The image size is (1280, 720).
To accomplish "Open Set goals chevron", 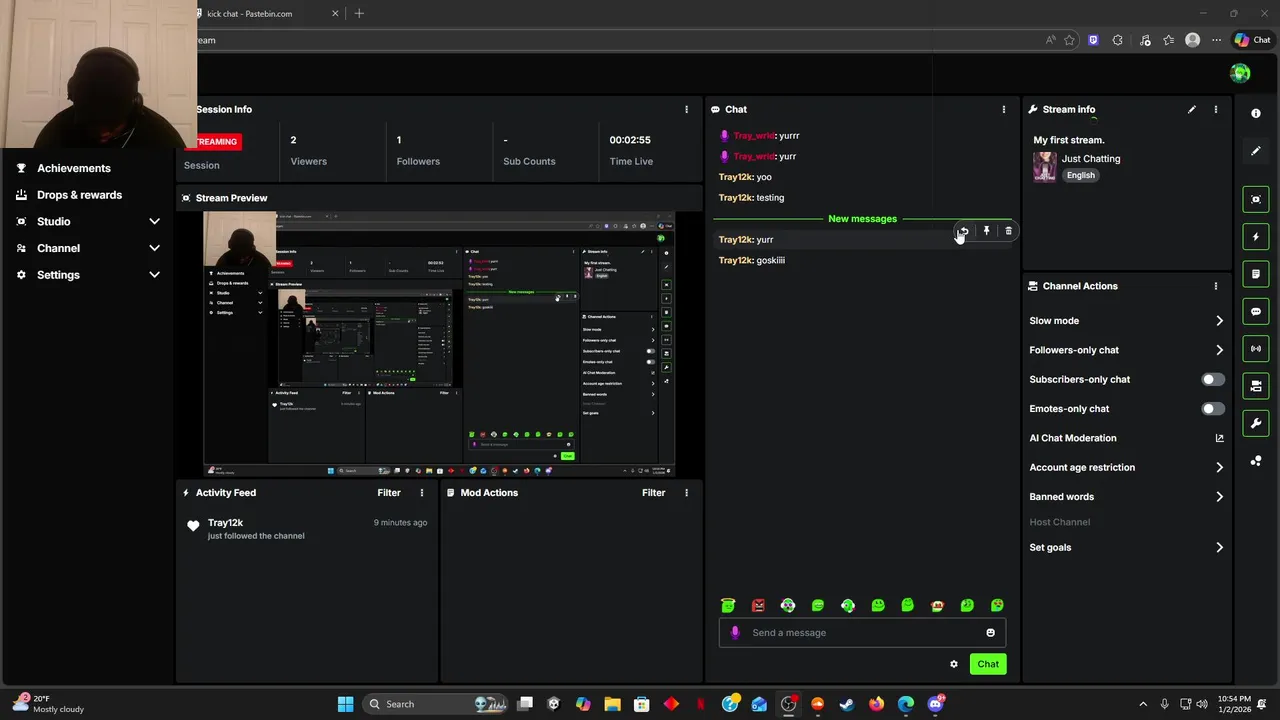I will tap(1219, 548).
